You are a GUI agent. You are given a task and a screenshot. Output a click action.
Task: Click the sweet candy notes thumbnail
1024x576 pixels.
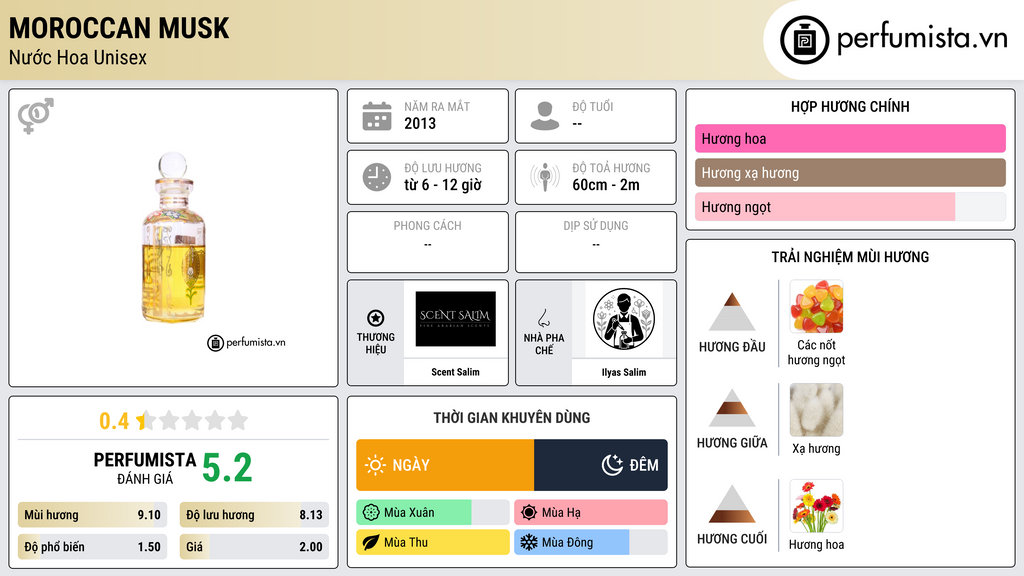click(816, 307)
